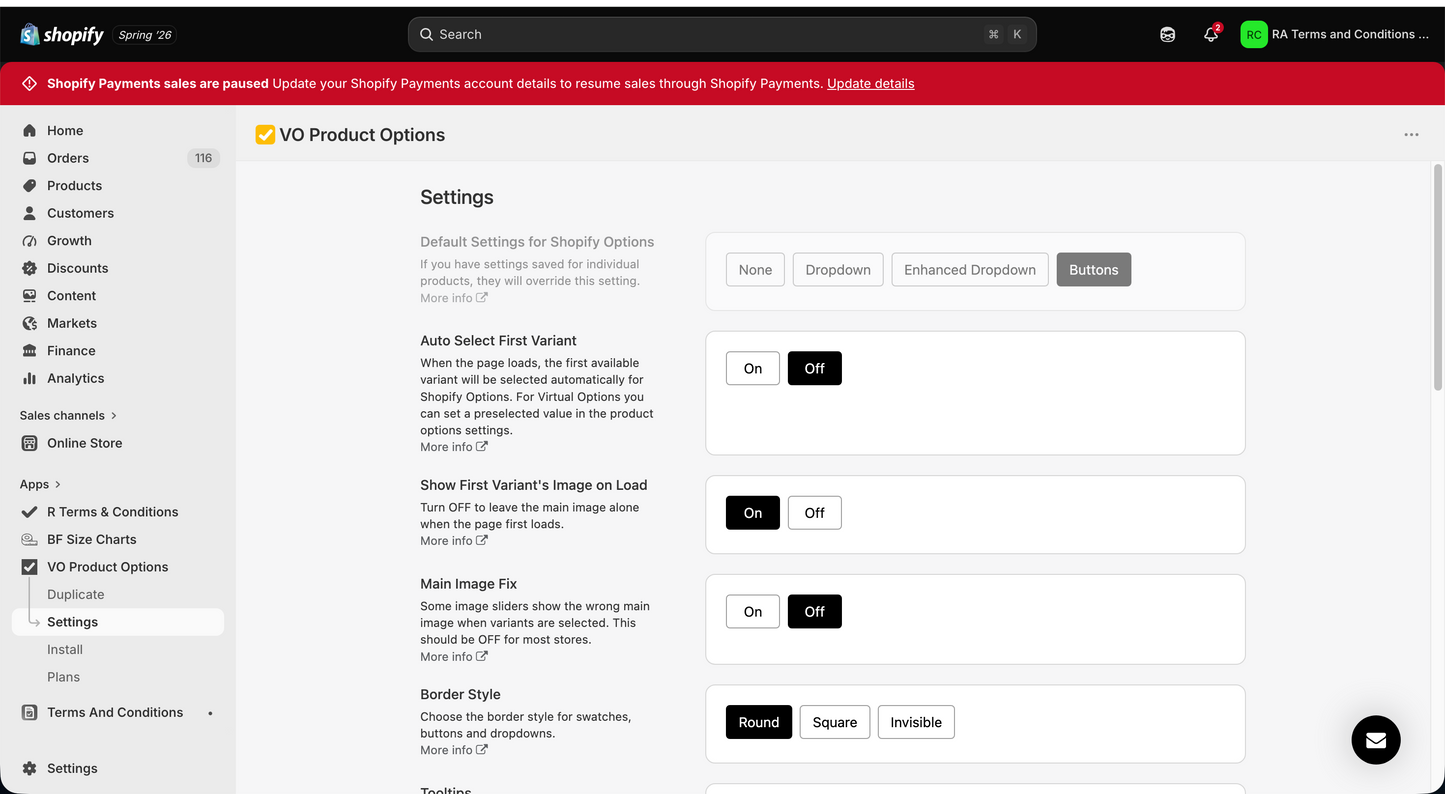Open the email chat bubble

[x=1376, y=740]
